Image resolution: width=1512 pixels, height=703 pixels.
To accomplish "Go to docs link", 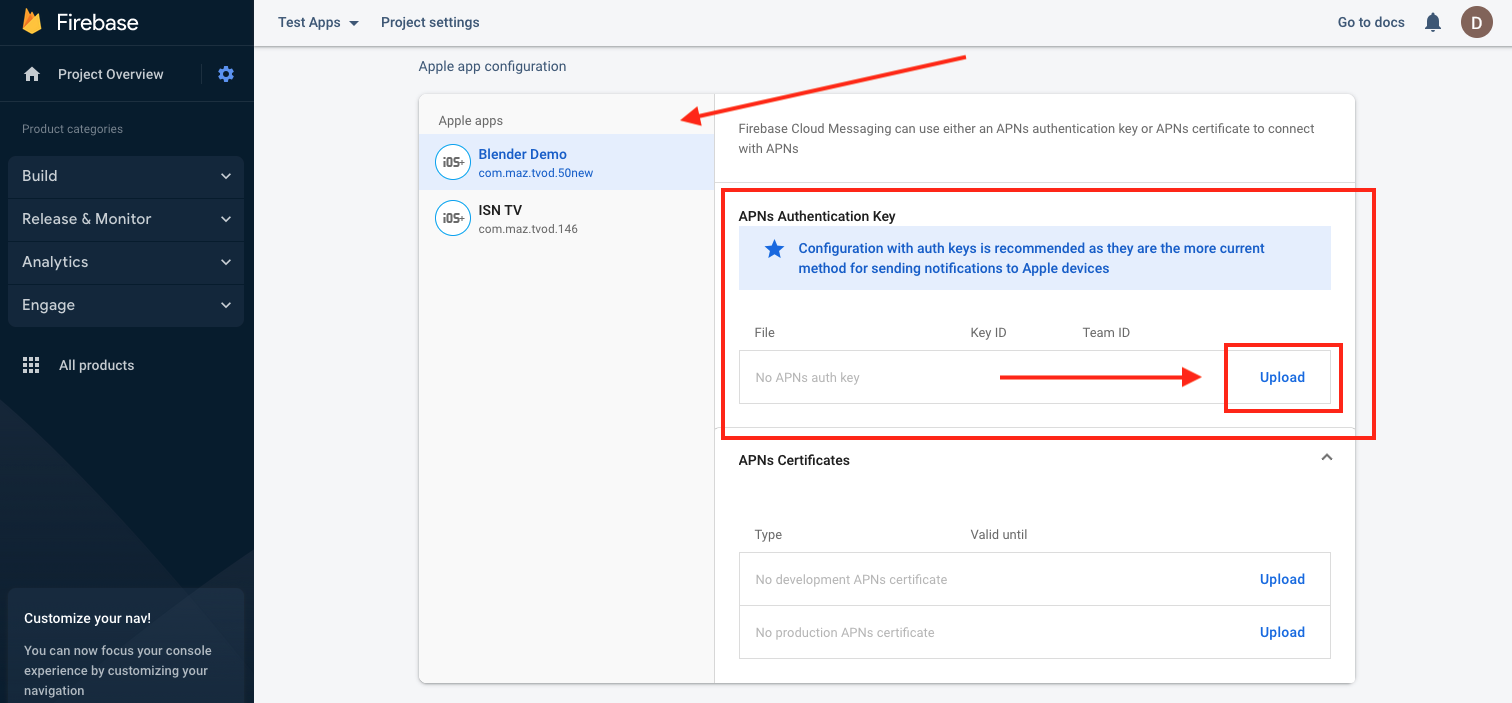I will click(x=1371, y=22).
